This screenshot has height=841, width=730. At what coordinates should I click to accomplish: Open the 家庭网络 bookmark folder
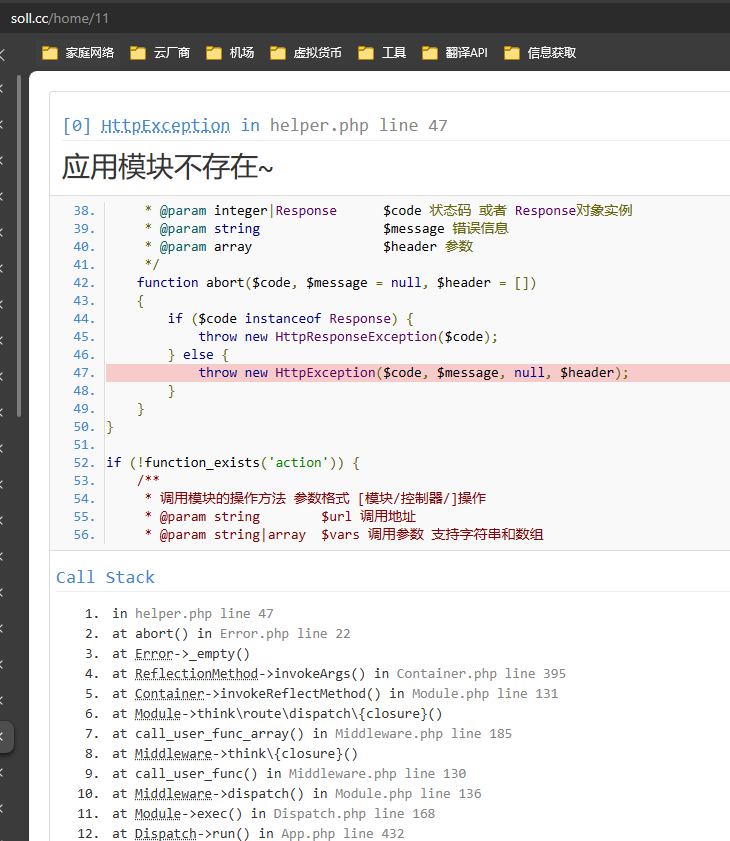78,53
